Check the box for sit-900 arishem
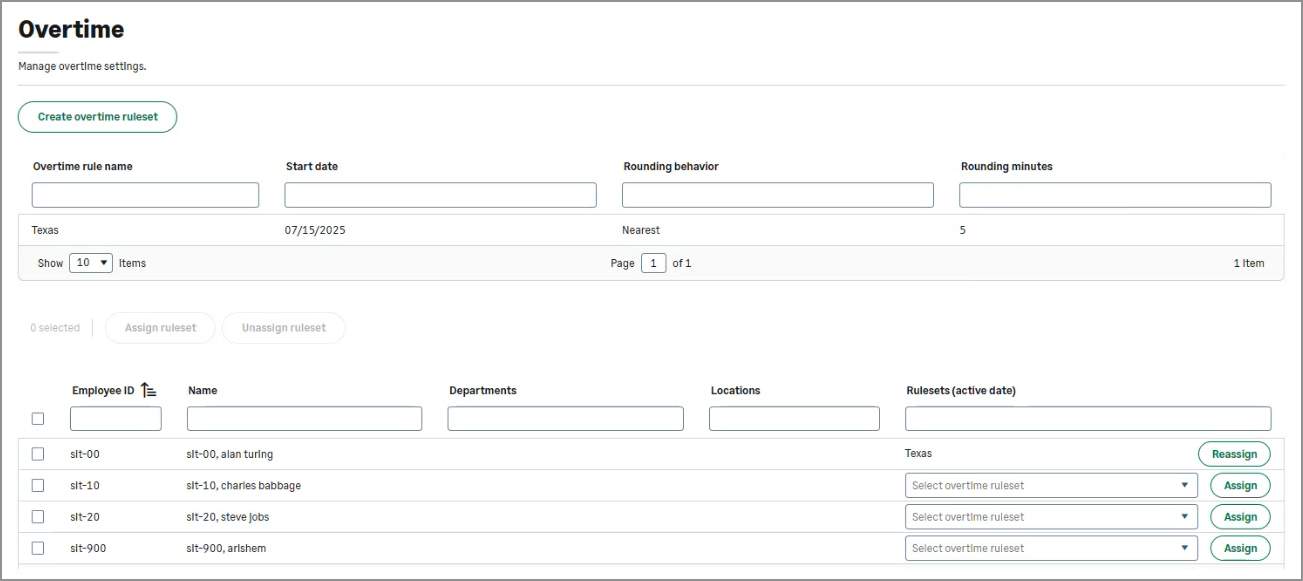The height and width of the screenshot is (581, 1303). click(38, 548)
